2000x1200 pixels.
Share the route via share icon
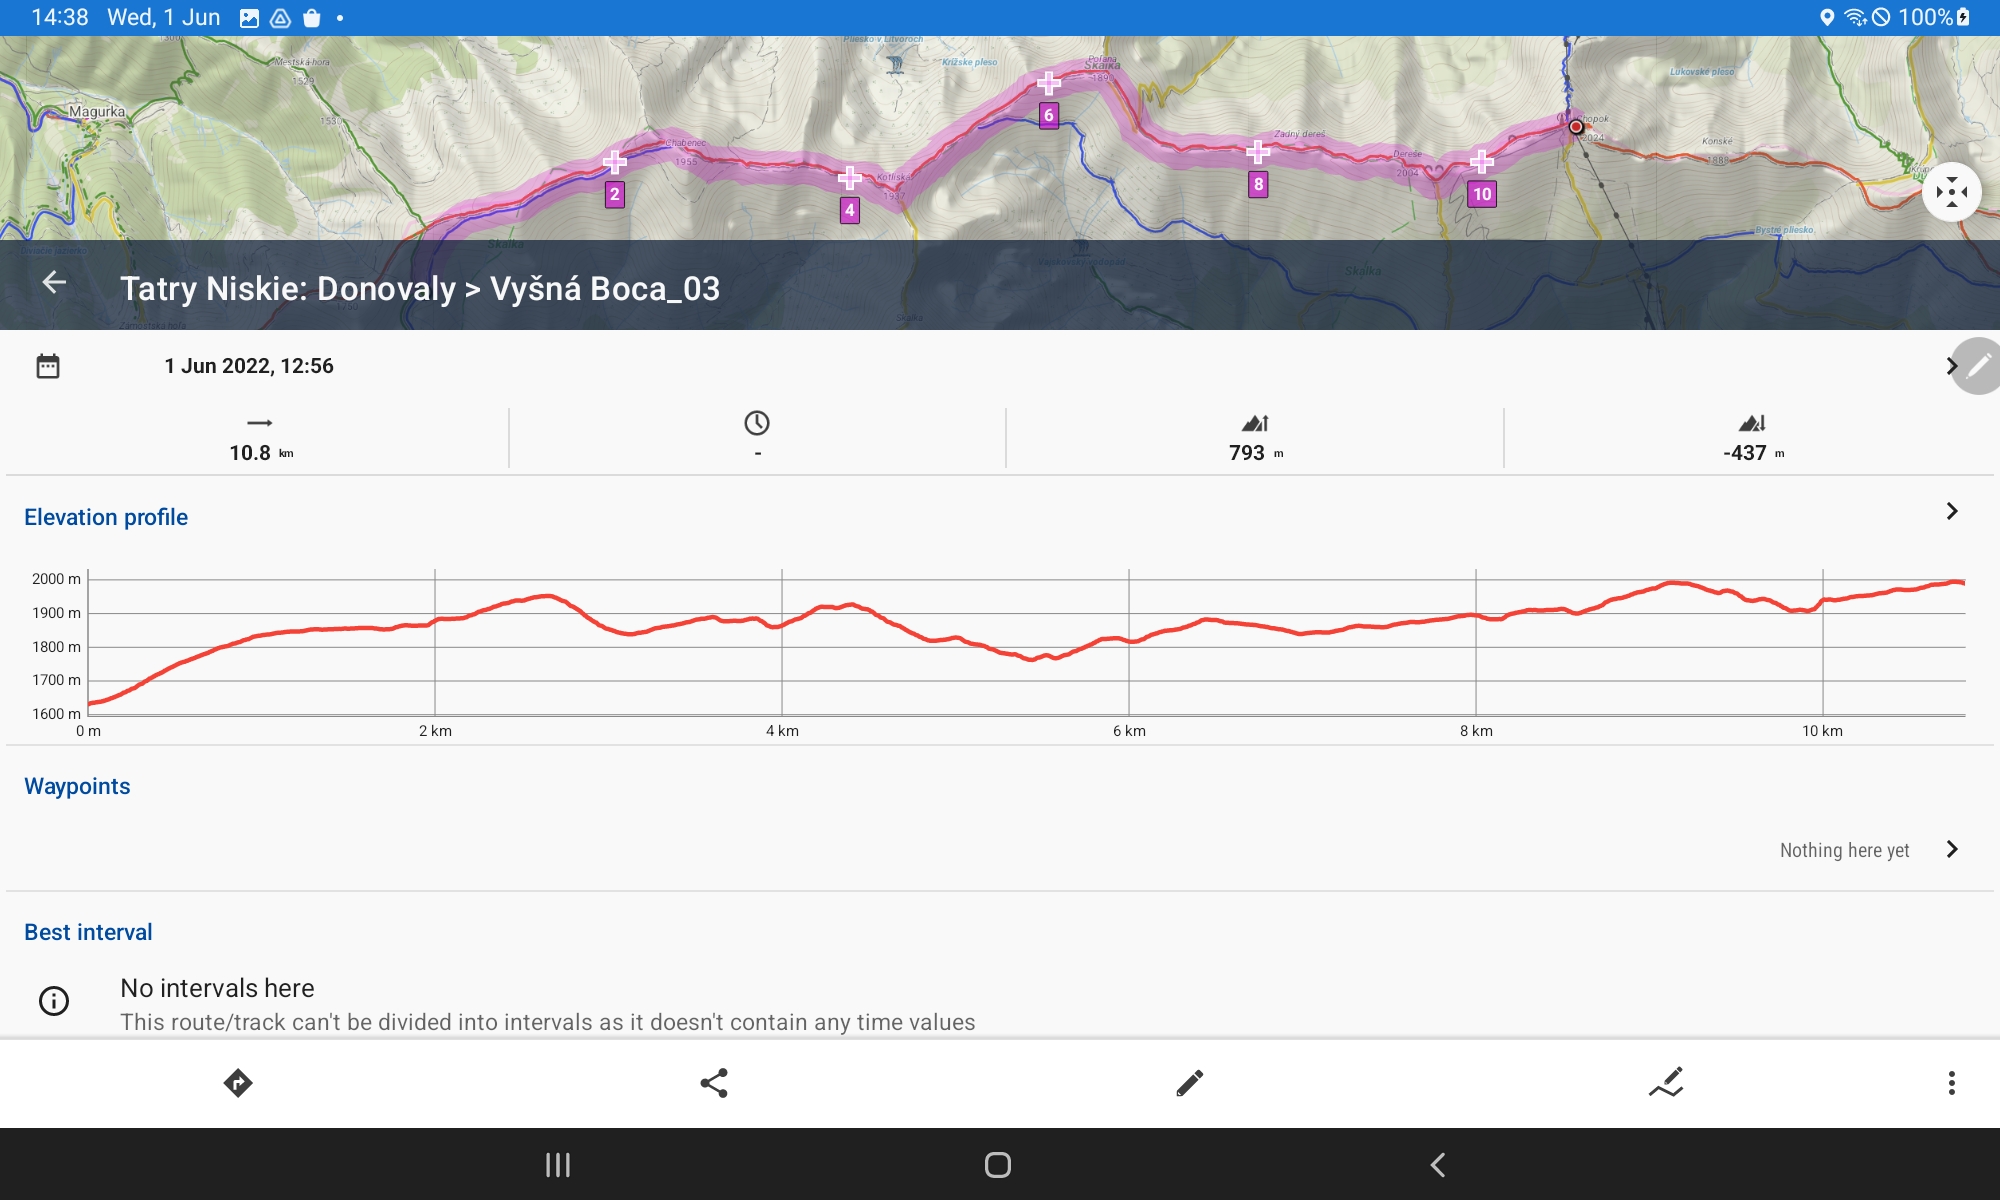pos(714,1083)
